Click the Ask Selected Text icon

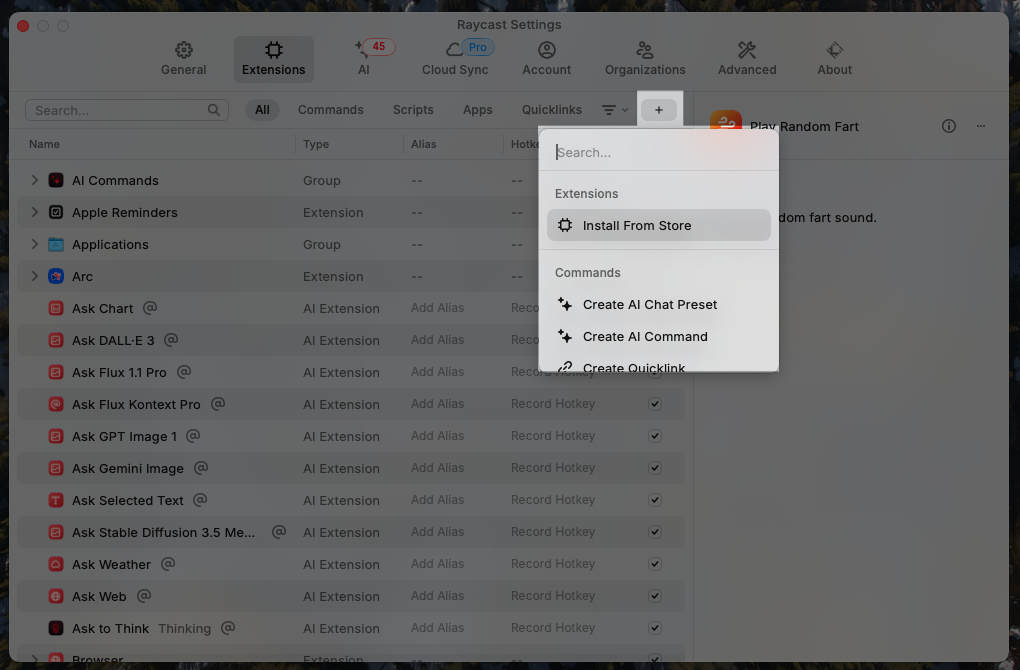[x=56, y=500]
